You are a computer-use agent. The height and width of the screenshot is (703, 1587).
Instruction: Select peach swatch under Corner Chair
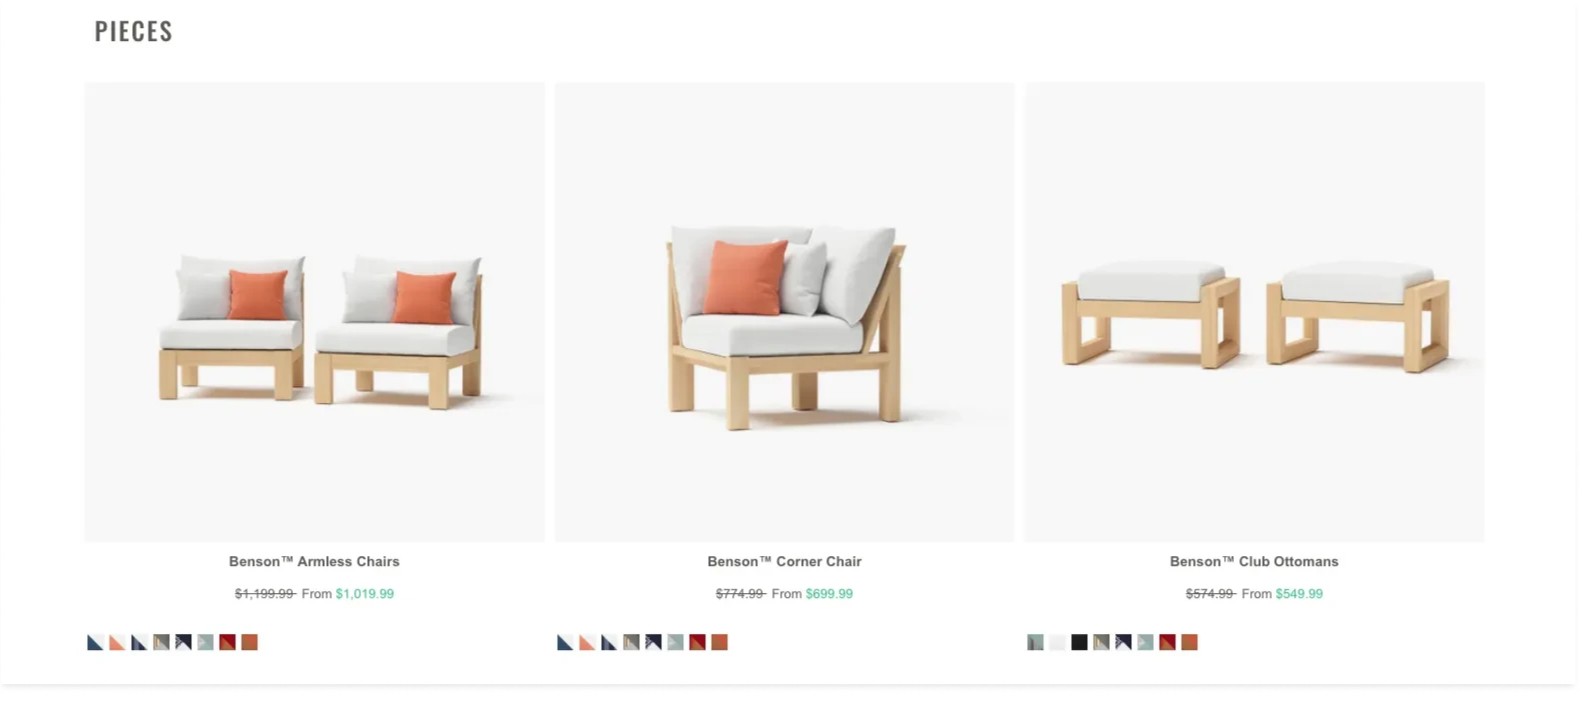click(587, 642)
